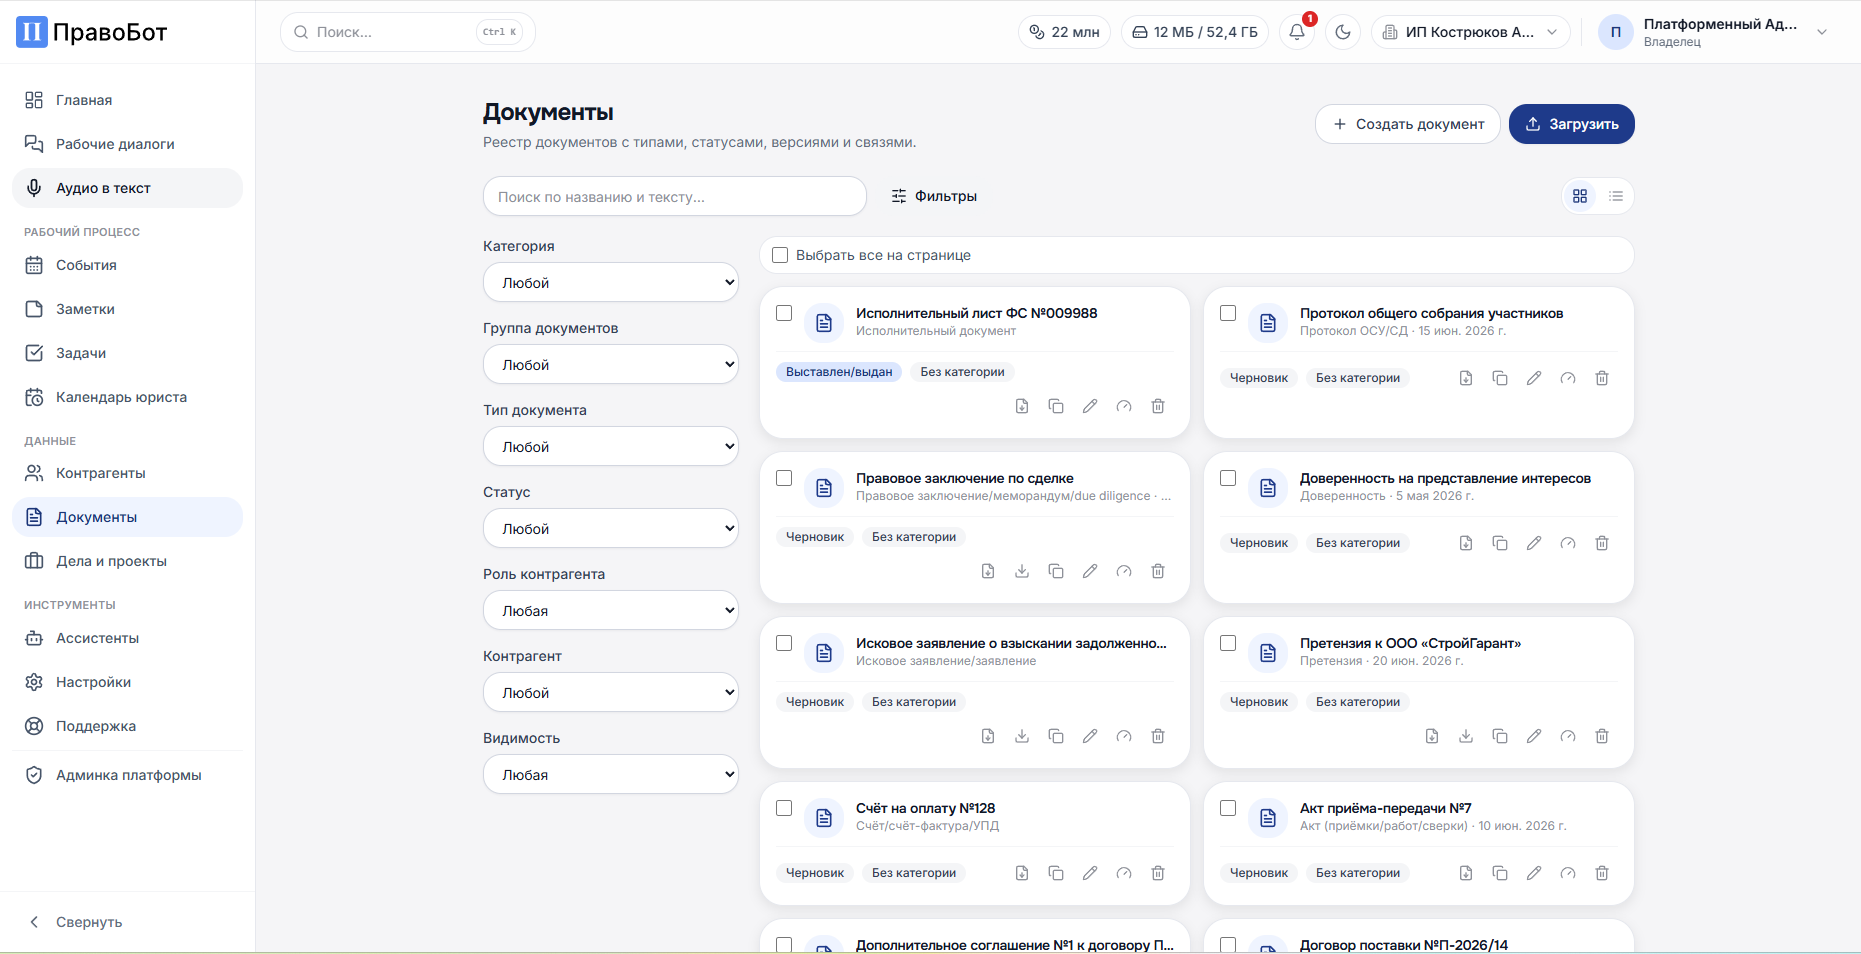Switch to list view of documents
Image resolution: width=1861 pixels, height=954 pixels.
pyautogui.click(x=1616, y=196)
